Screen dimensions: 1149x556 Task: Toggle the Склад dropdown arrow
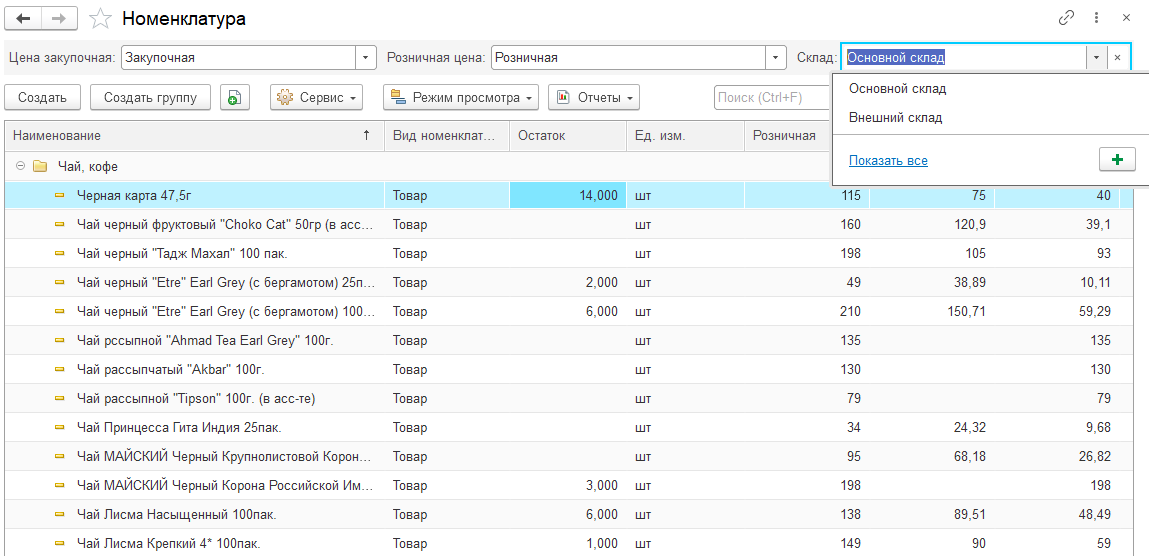coord(1096,57)
